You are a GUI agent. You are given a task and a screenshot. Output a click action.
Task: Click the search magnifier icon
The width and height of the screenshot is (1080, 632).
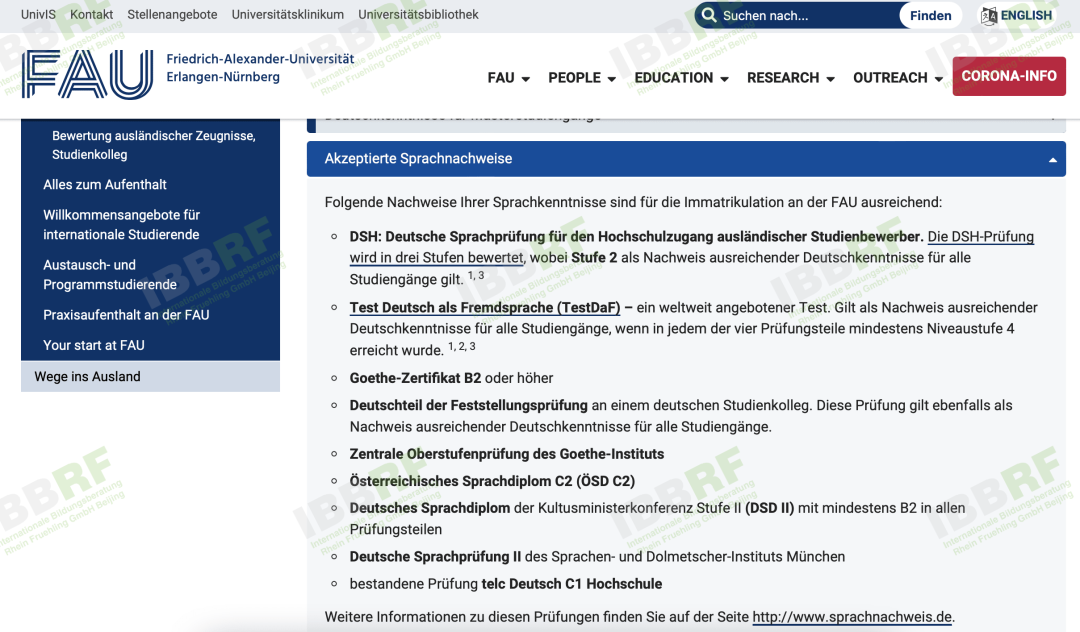coord(709,15)
